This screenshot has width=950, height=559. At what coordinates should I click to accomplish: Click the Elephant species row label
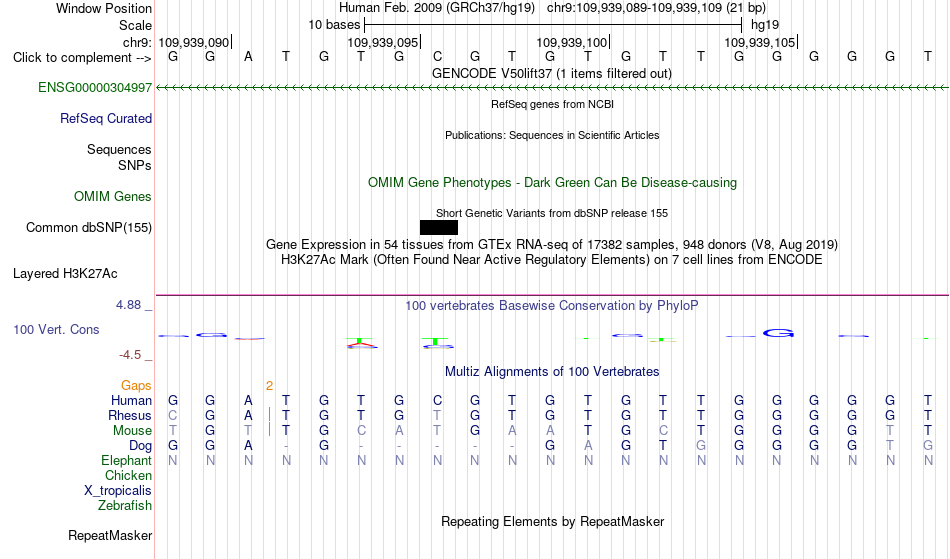126,461
